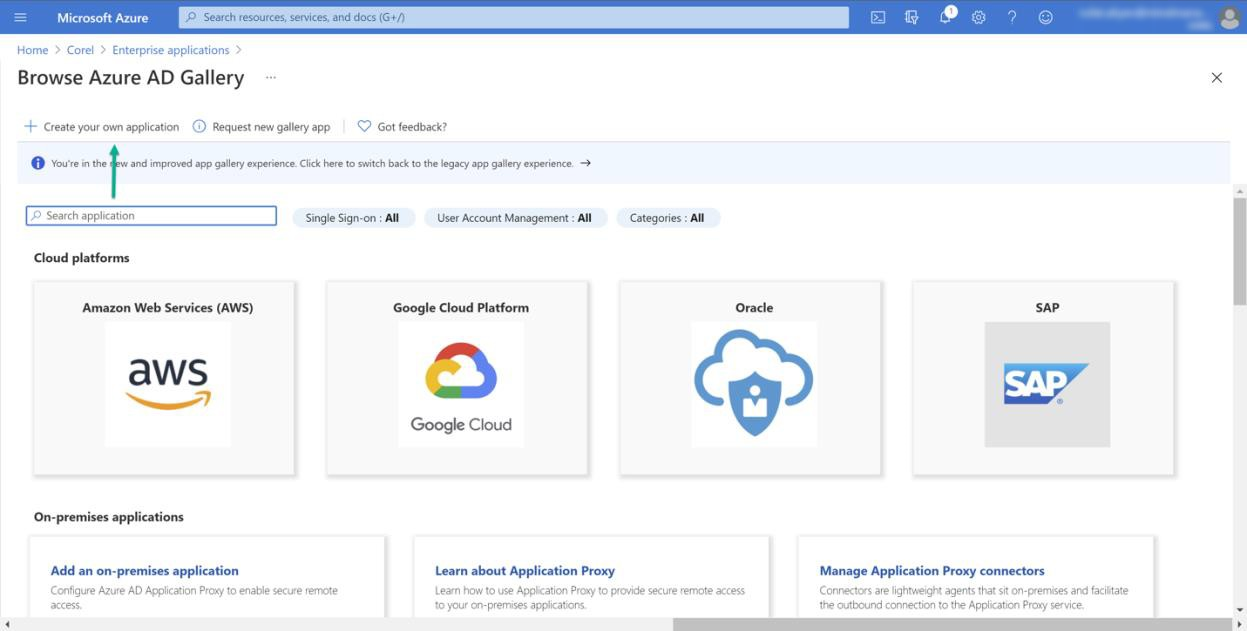Click the Microsoft Azure portal title
Image resolution: width=1247 pixels, height=631 pixels.
[103, 17]
